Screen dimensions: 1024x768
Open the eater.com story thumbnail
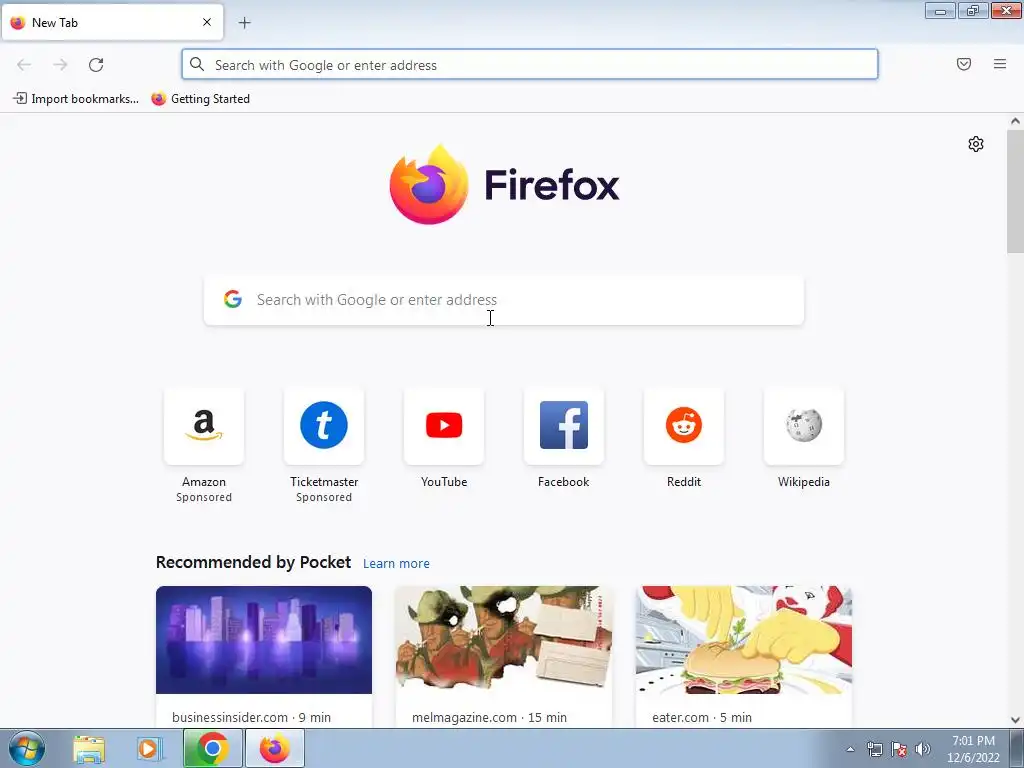point(744,640)
